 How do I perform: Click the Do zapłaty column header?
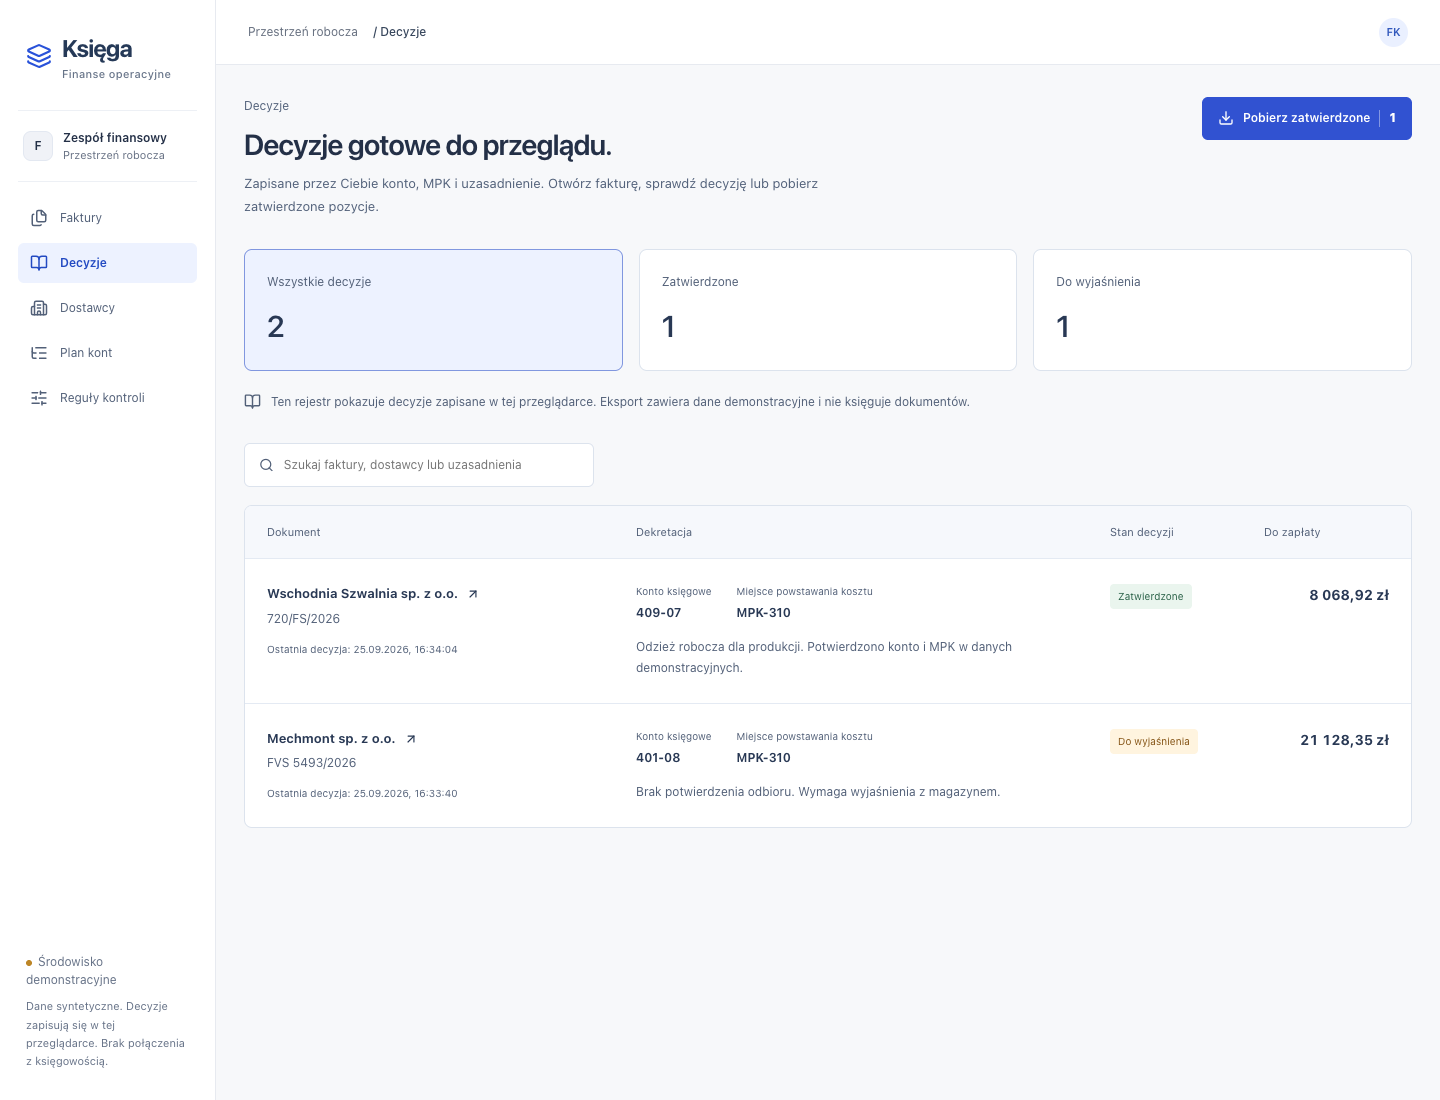tap(1292, 533)
